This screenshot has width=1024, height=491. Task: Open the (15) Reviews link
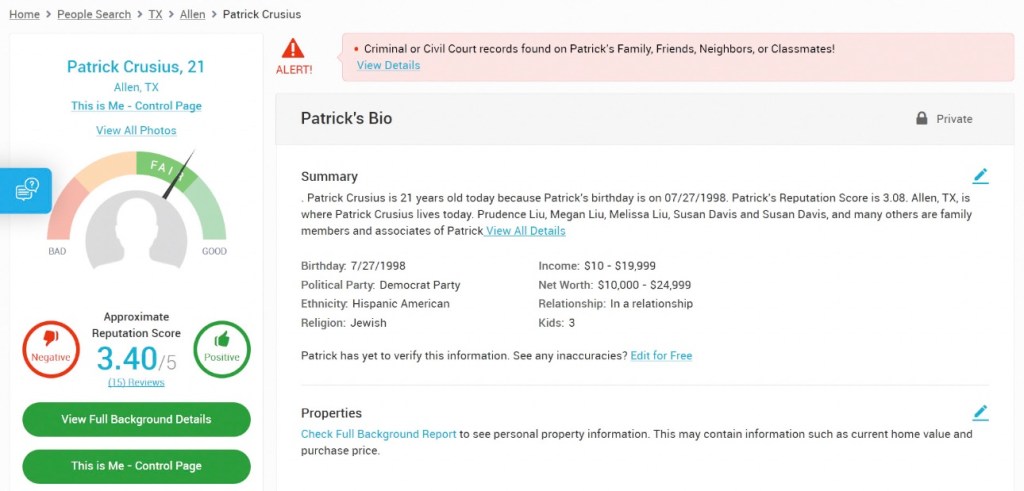(x=136, y=382)
